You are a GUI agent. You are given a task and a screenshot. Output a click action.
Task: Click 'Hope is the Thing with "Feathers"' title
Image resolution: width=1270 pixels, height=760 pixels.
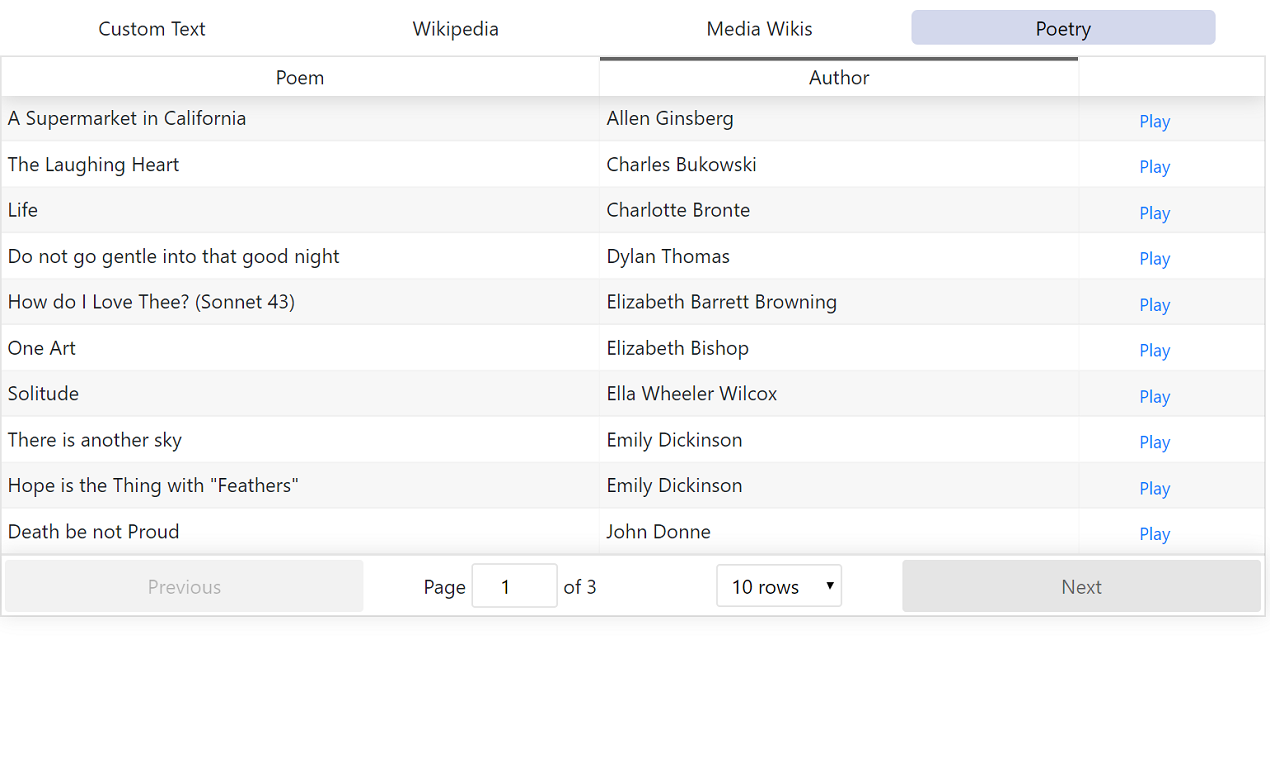(x=153, y=485)
